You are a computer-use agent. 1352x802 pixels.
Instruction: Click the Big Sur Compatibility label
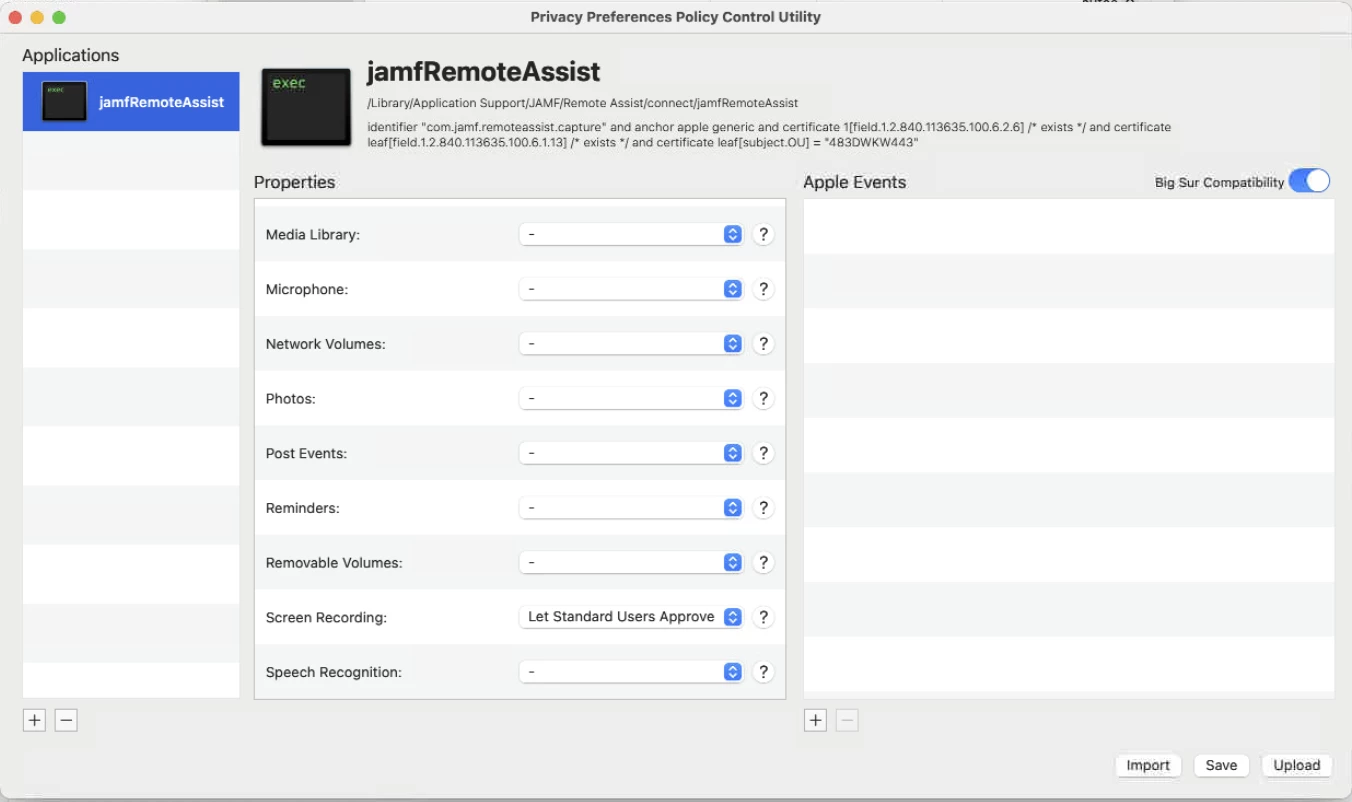tap(1219, 183)
